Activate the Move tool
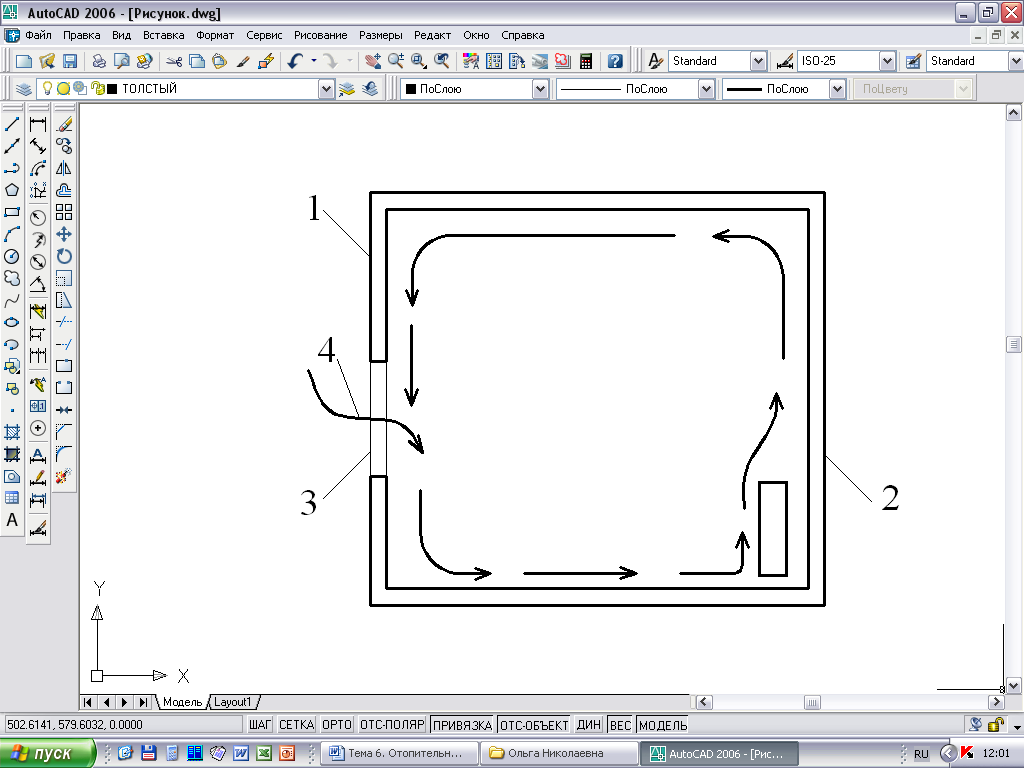 click(64, 234)
